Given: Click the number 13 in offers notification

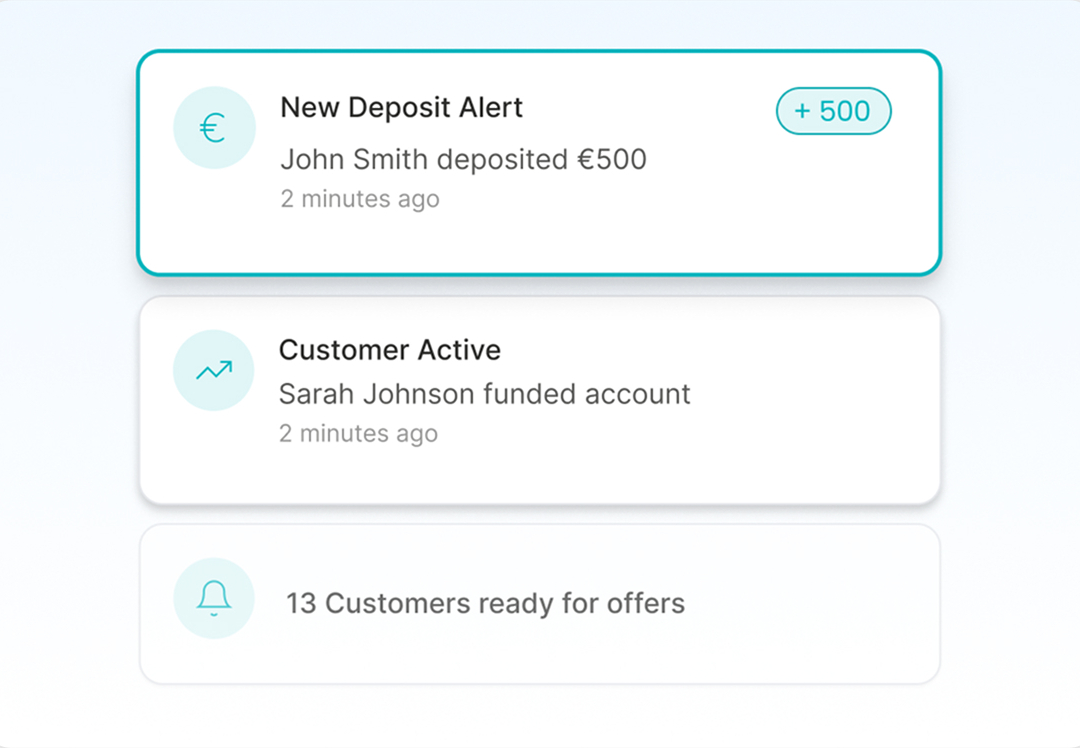Looking at the screenshot, I should tap(301, 604).
